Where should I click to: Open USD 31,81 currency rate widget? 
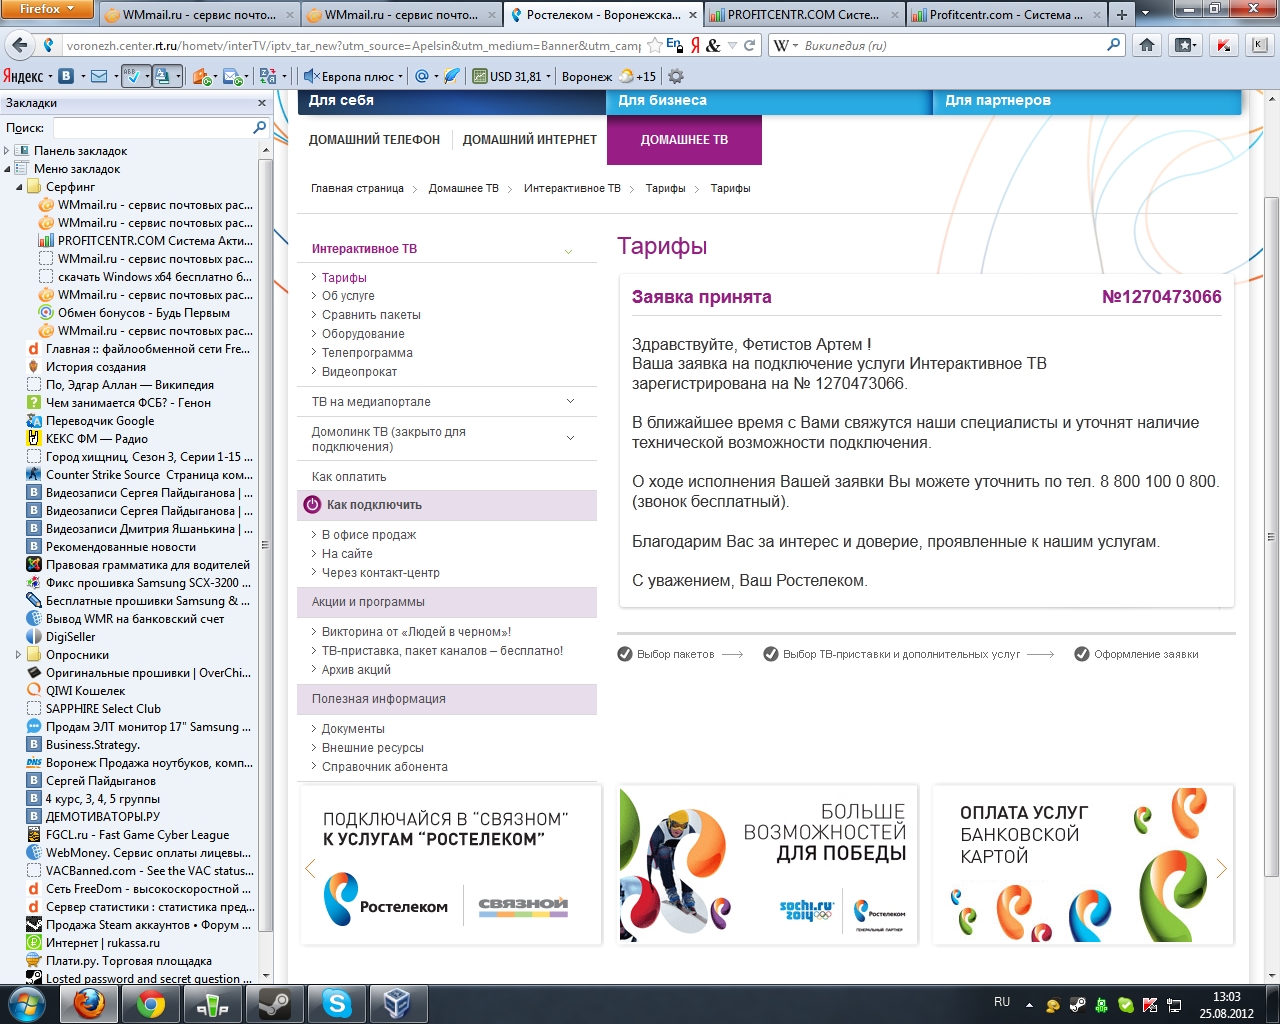512,76
